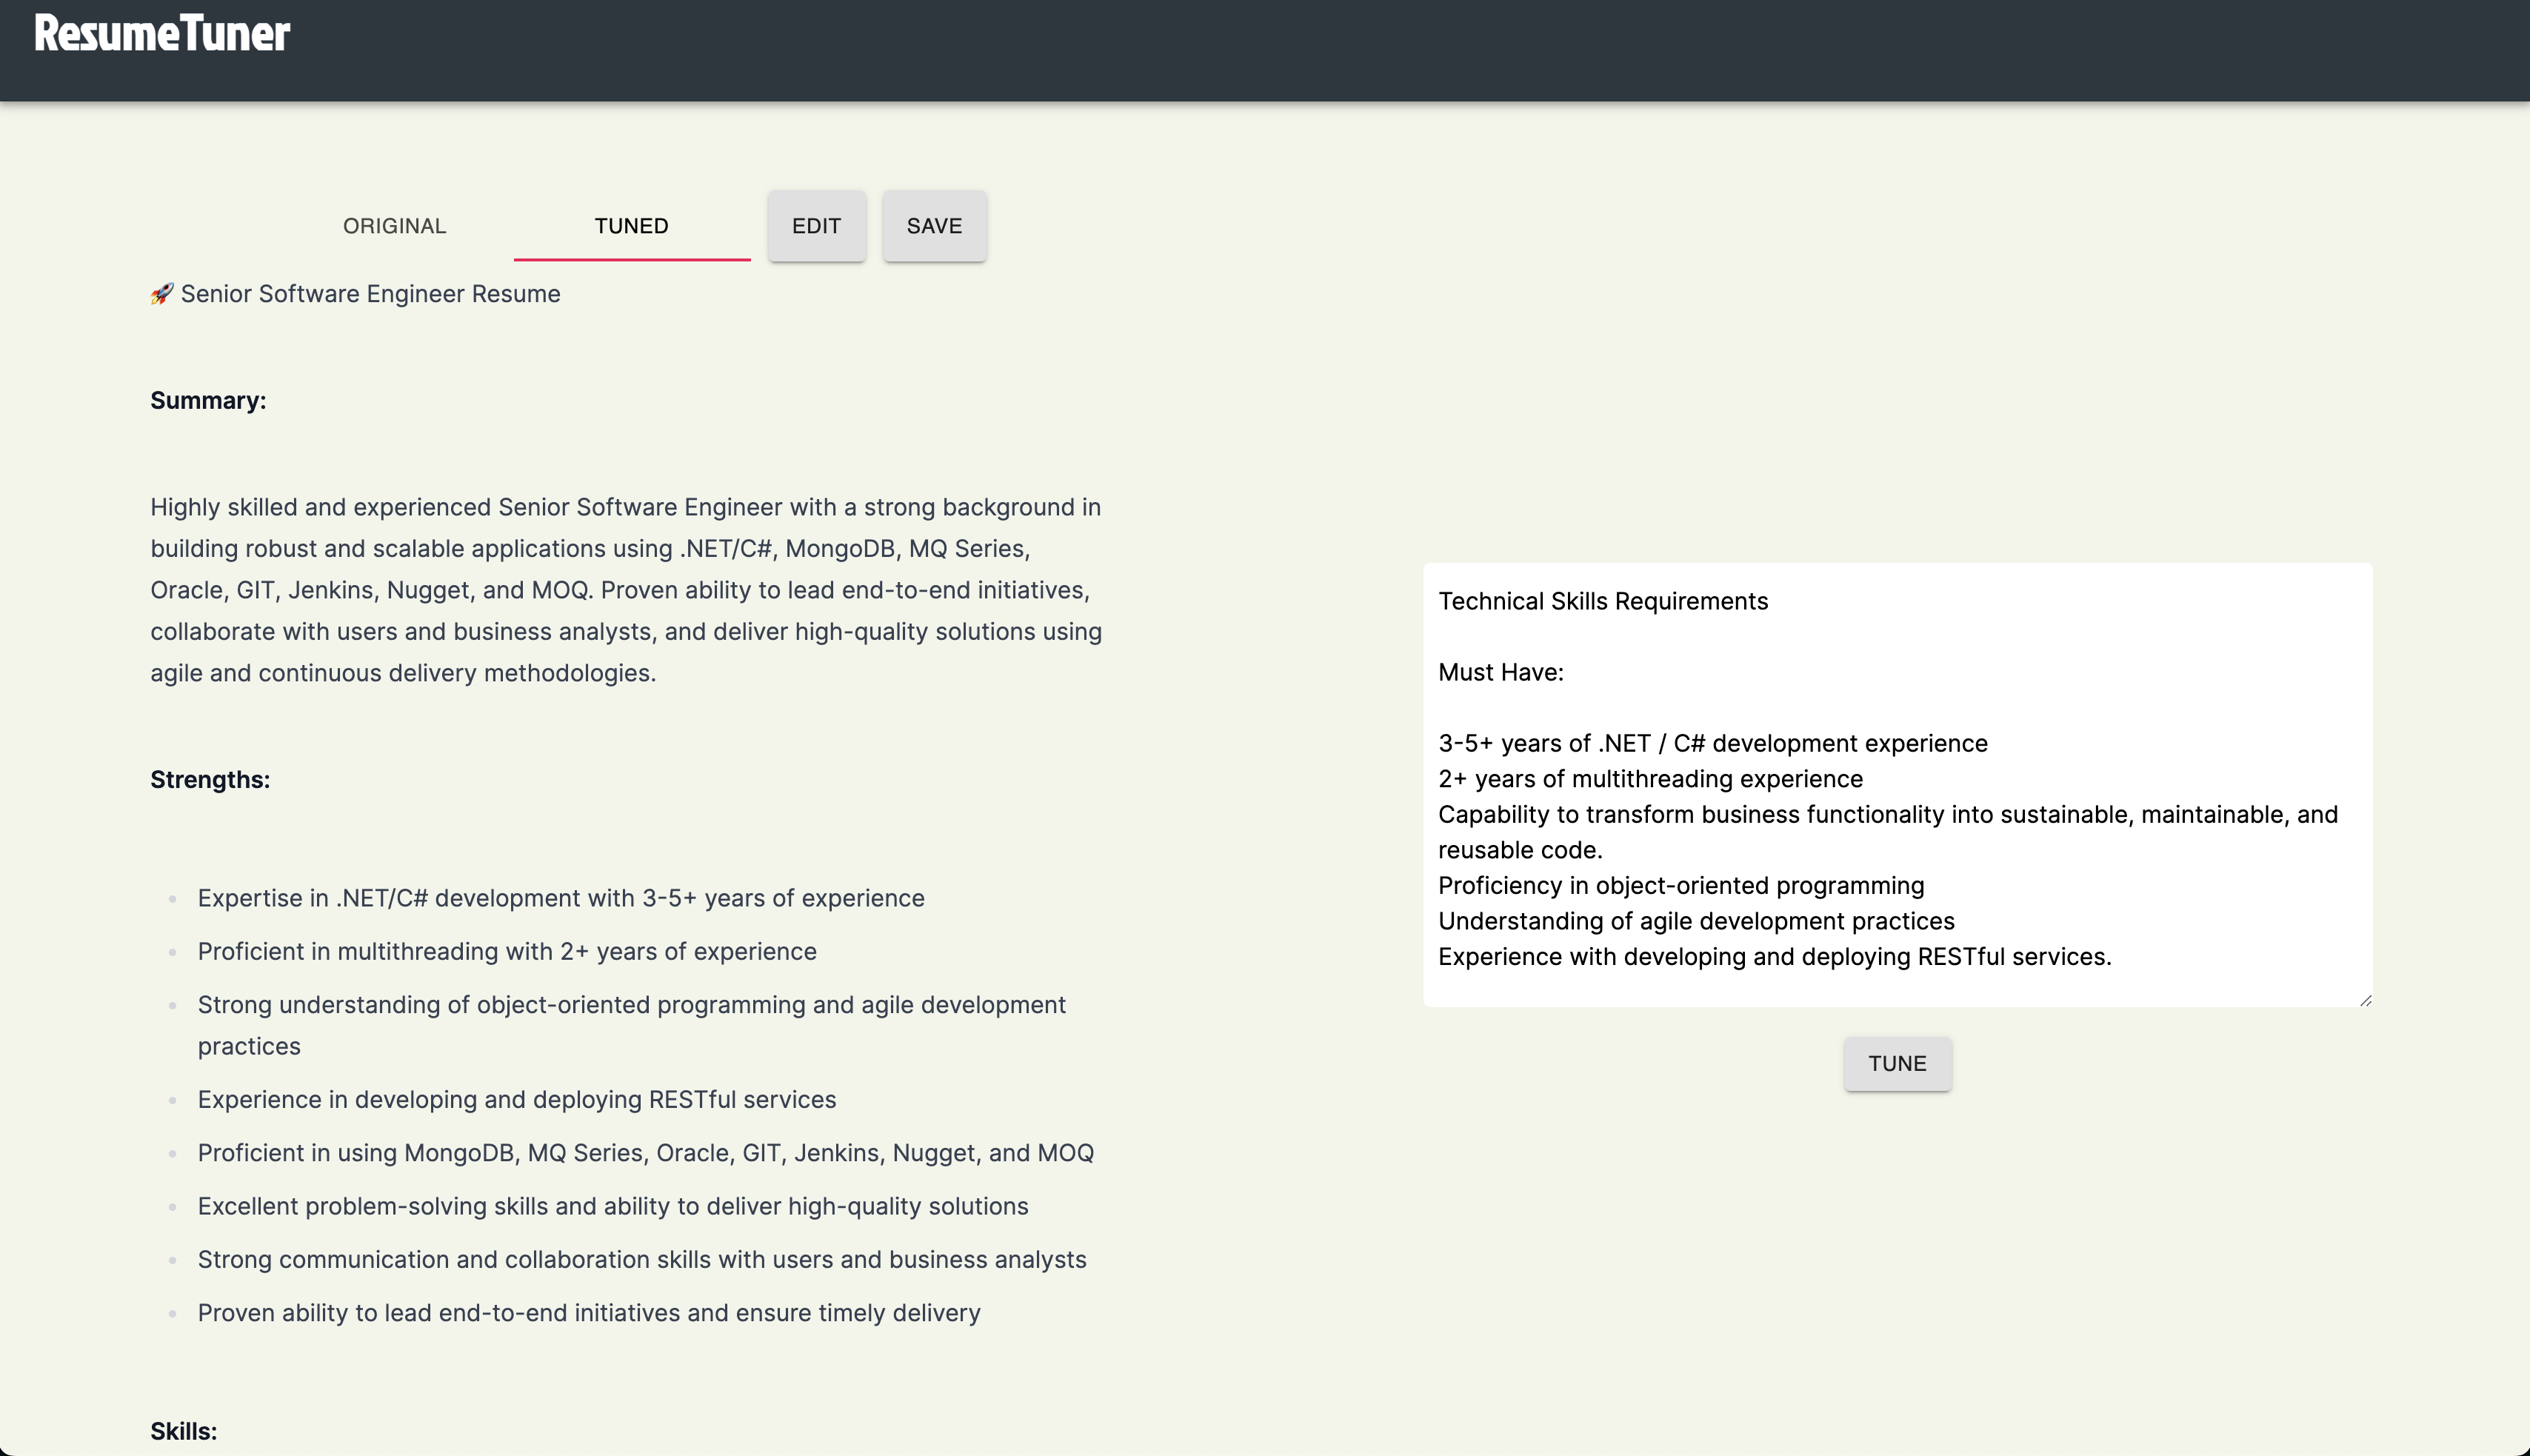Image resolution: width=2530 pixels, height=1456 pixels.
Task: Click the 'Technical Skills Requirements' line in textarea
Action: point(1603,602)
